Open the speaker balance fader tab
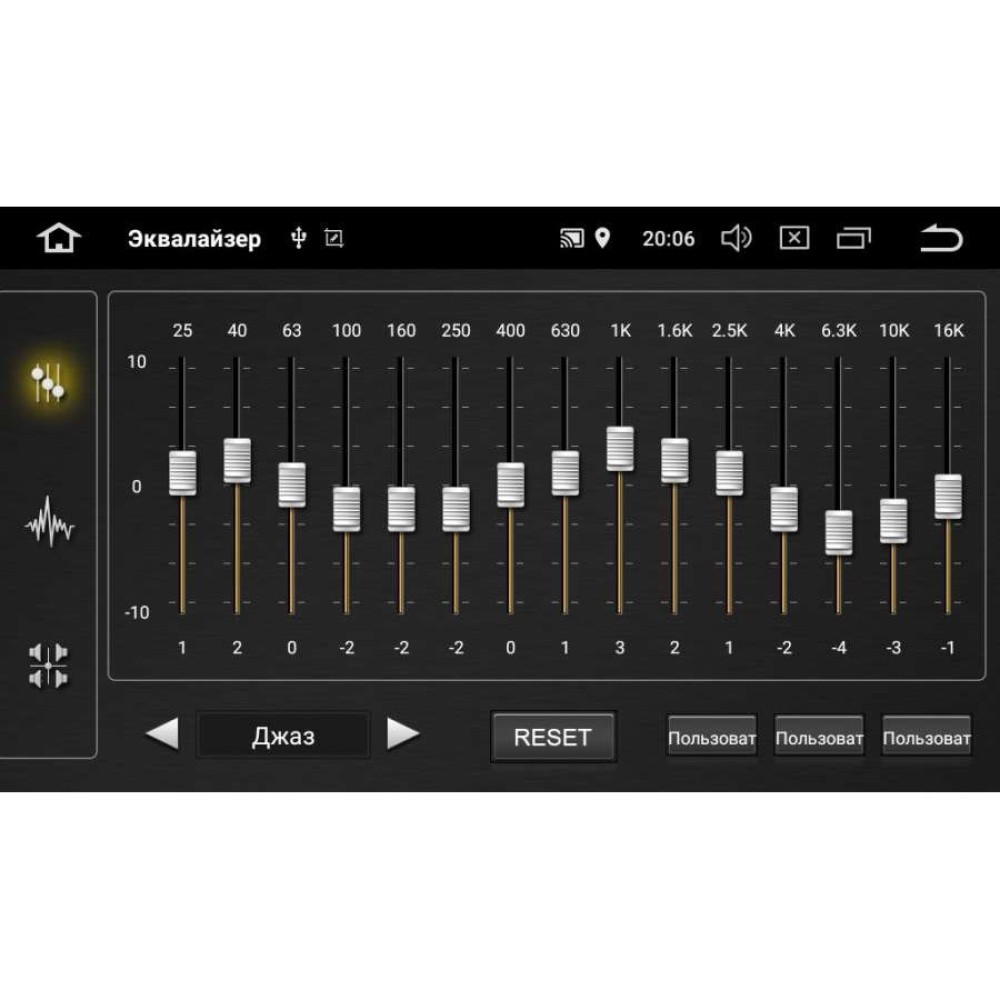 point(48,666)
